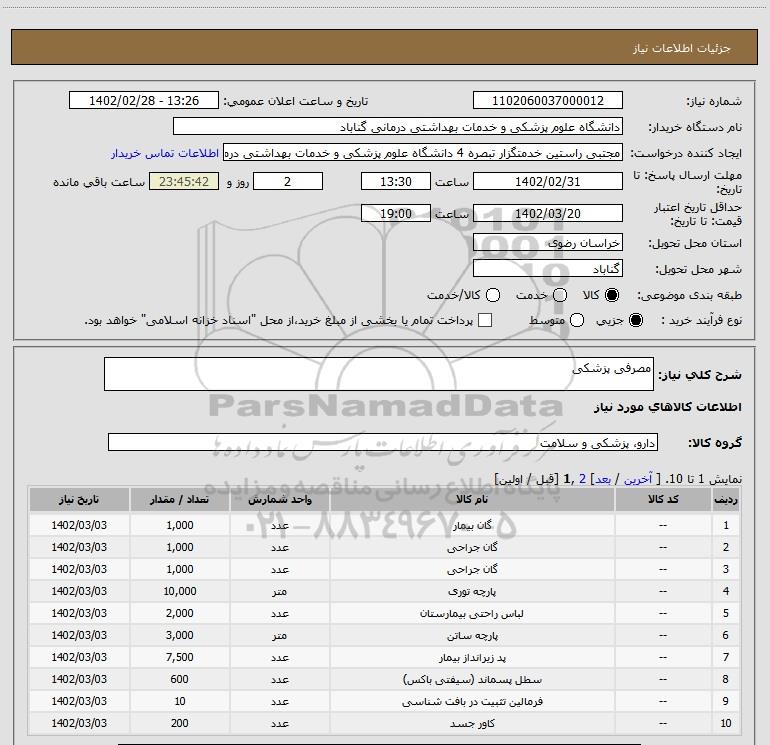
Task: Click the کد کالا column header
Action: coord(663,499)
